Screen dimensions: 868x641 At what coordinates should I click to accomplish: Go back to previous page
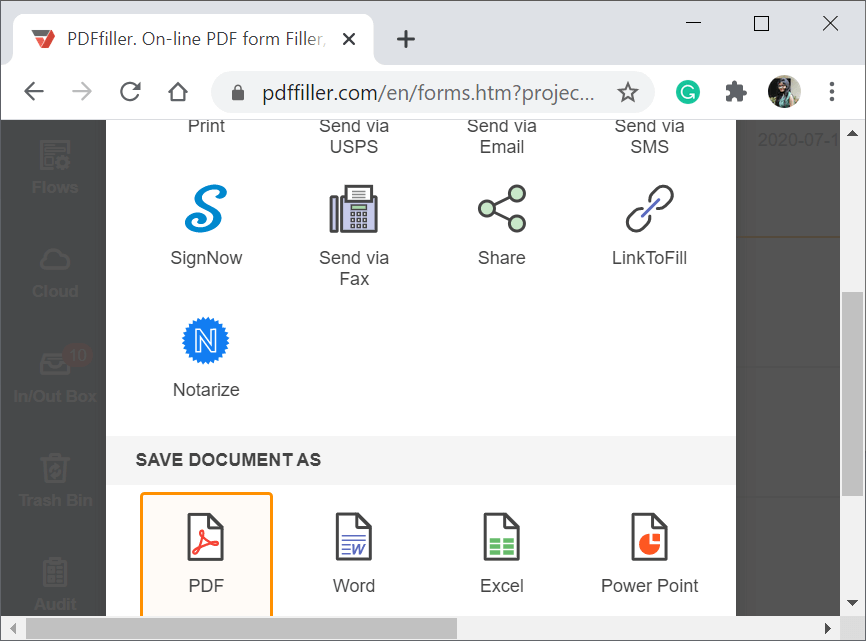[x=34, y=91]
